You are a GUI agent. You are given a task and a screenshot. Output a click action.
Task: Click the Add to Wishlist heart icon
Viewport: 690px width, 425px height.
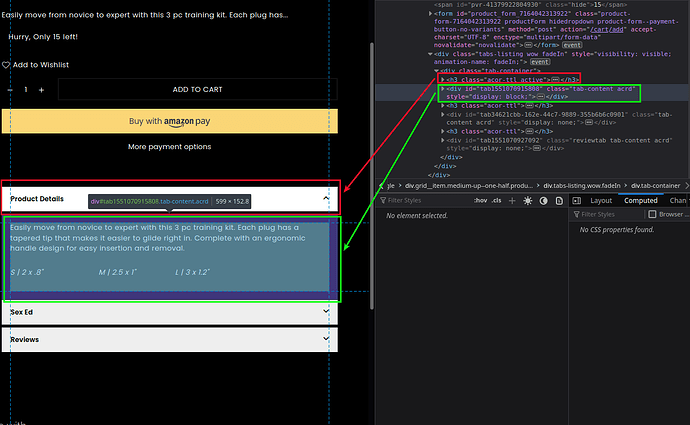(x=6, y=64)
